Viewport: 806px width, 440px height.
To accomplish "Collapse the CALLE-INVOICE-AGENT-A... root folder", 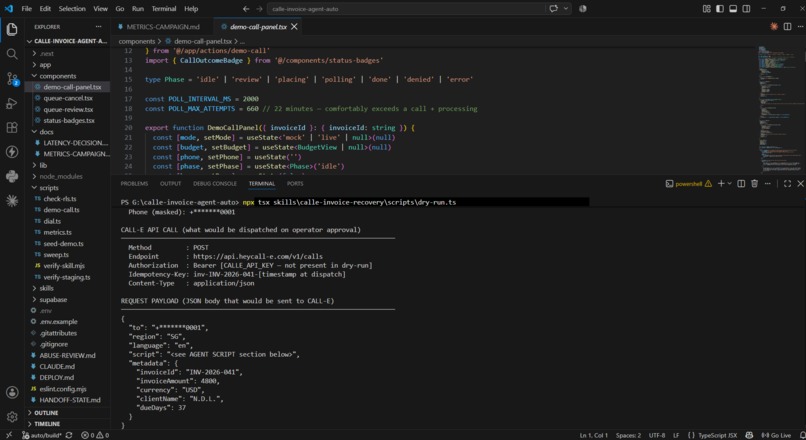I will [x=67, y=41].
